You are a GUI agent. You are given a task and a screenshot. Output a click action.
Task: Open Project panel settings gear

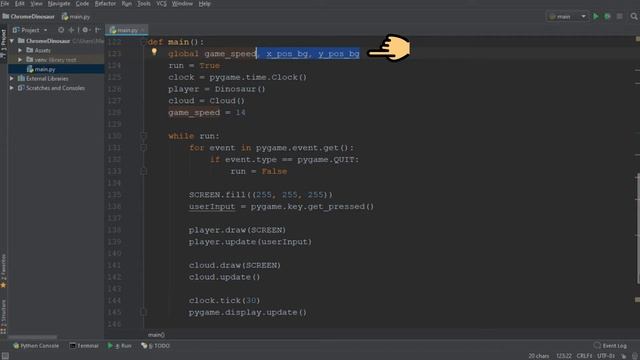pyautogui.click(x=85, y=30)
